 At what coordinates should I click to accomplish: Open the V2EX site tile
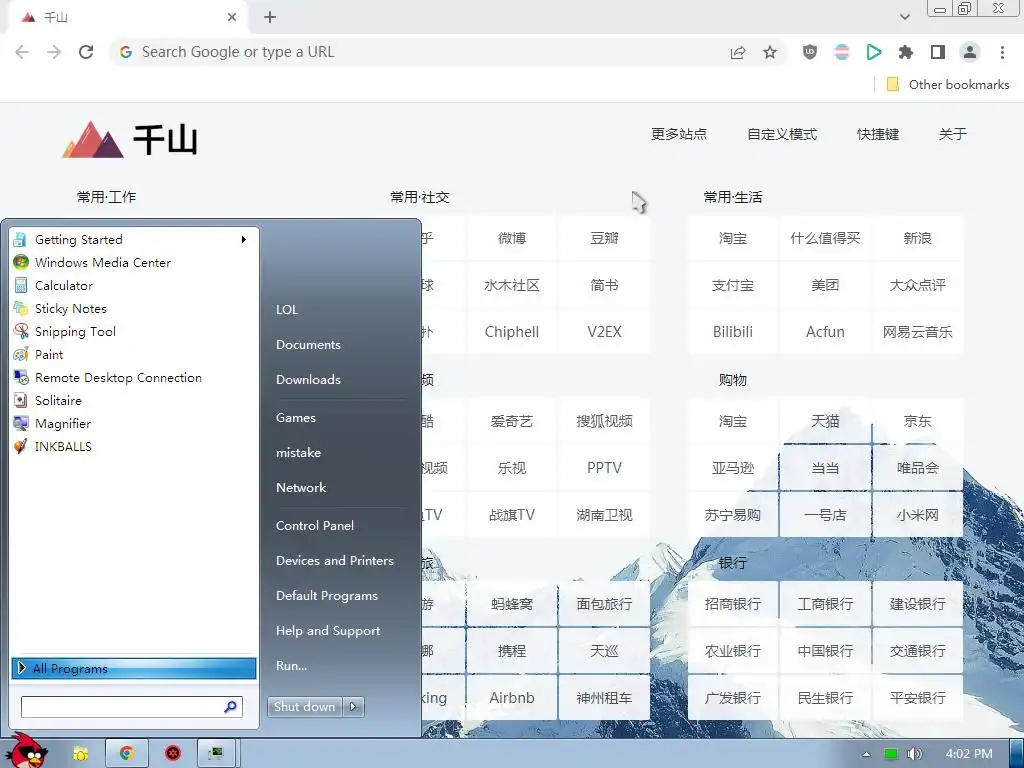[x=604, y=332]
